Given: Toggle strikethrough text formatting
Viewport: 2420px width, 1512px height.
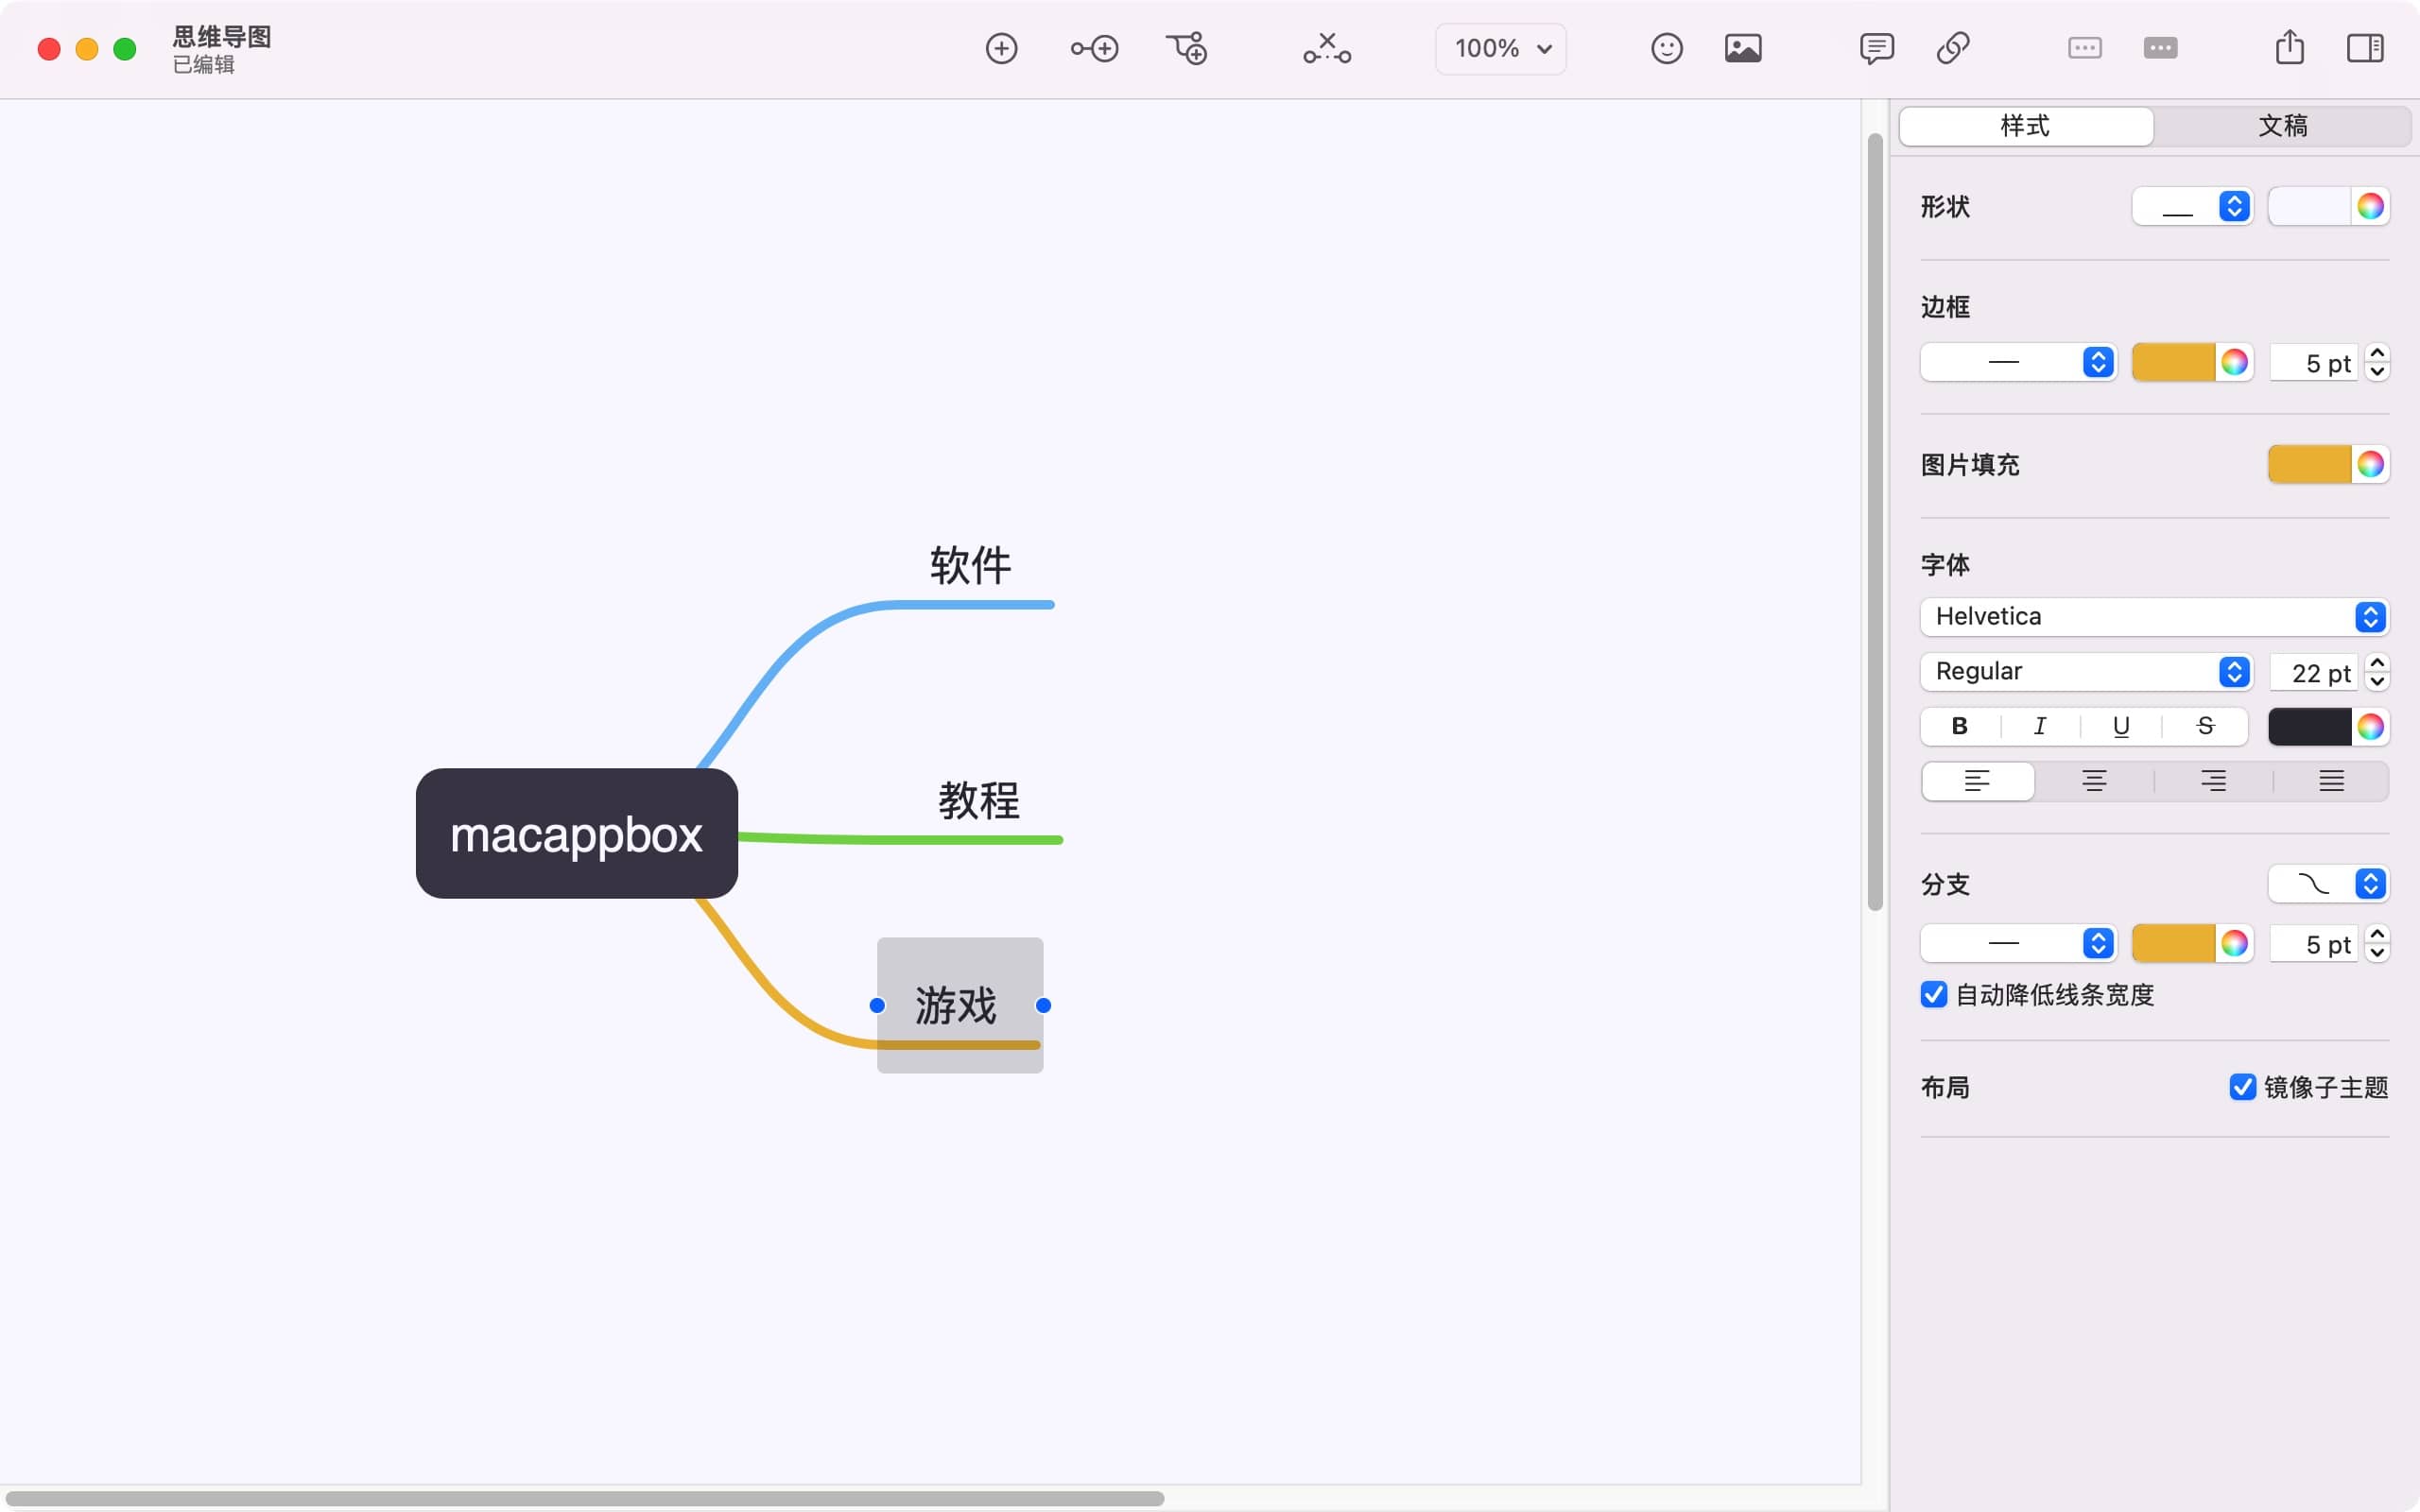Looking at the screenshot, I should pos(2205,726).
